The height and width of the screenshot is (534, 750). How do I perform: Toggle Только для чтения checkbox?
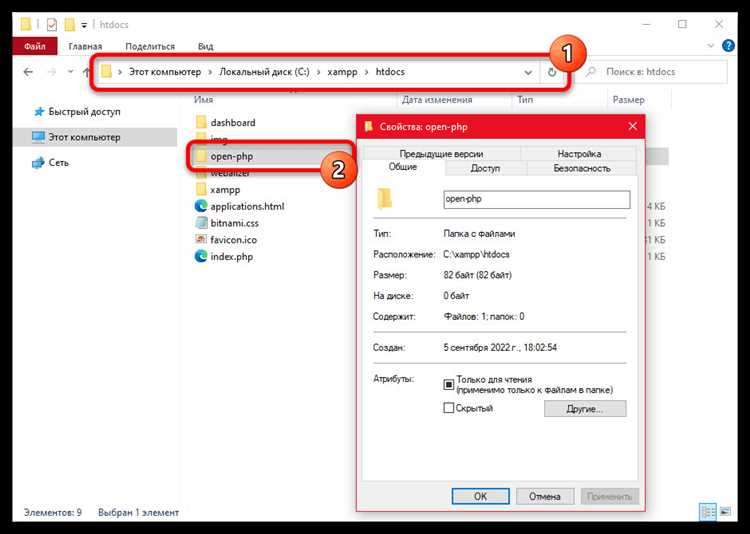tap(448, 384)
